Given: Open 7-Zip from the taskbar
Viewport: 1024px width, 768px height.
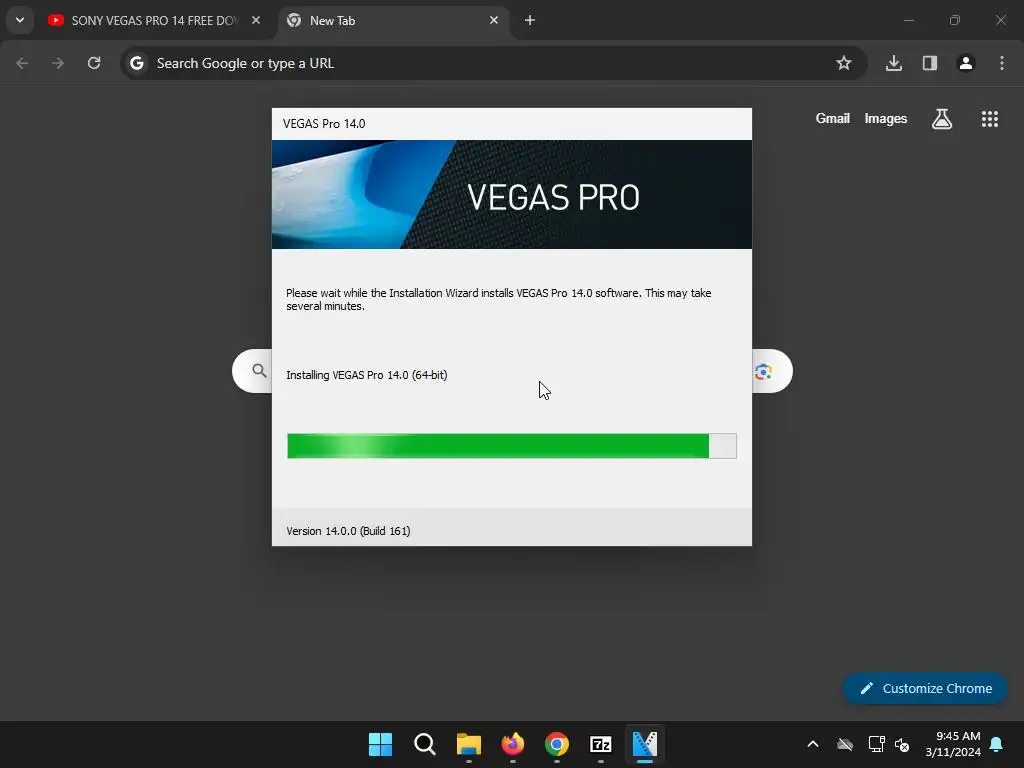Looking at the screenshot, I should point(601,744).
